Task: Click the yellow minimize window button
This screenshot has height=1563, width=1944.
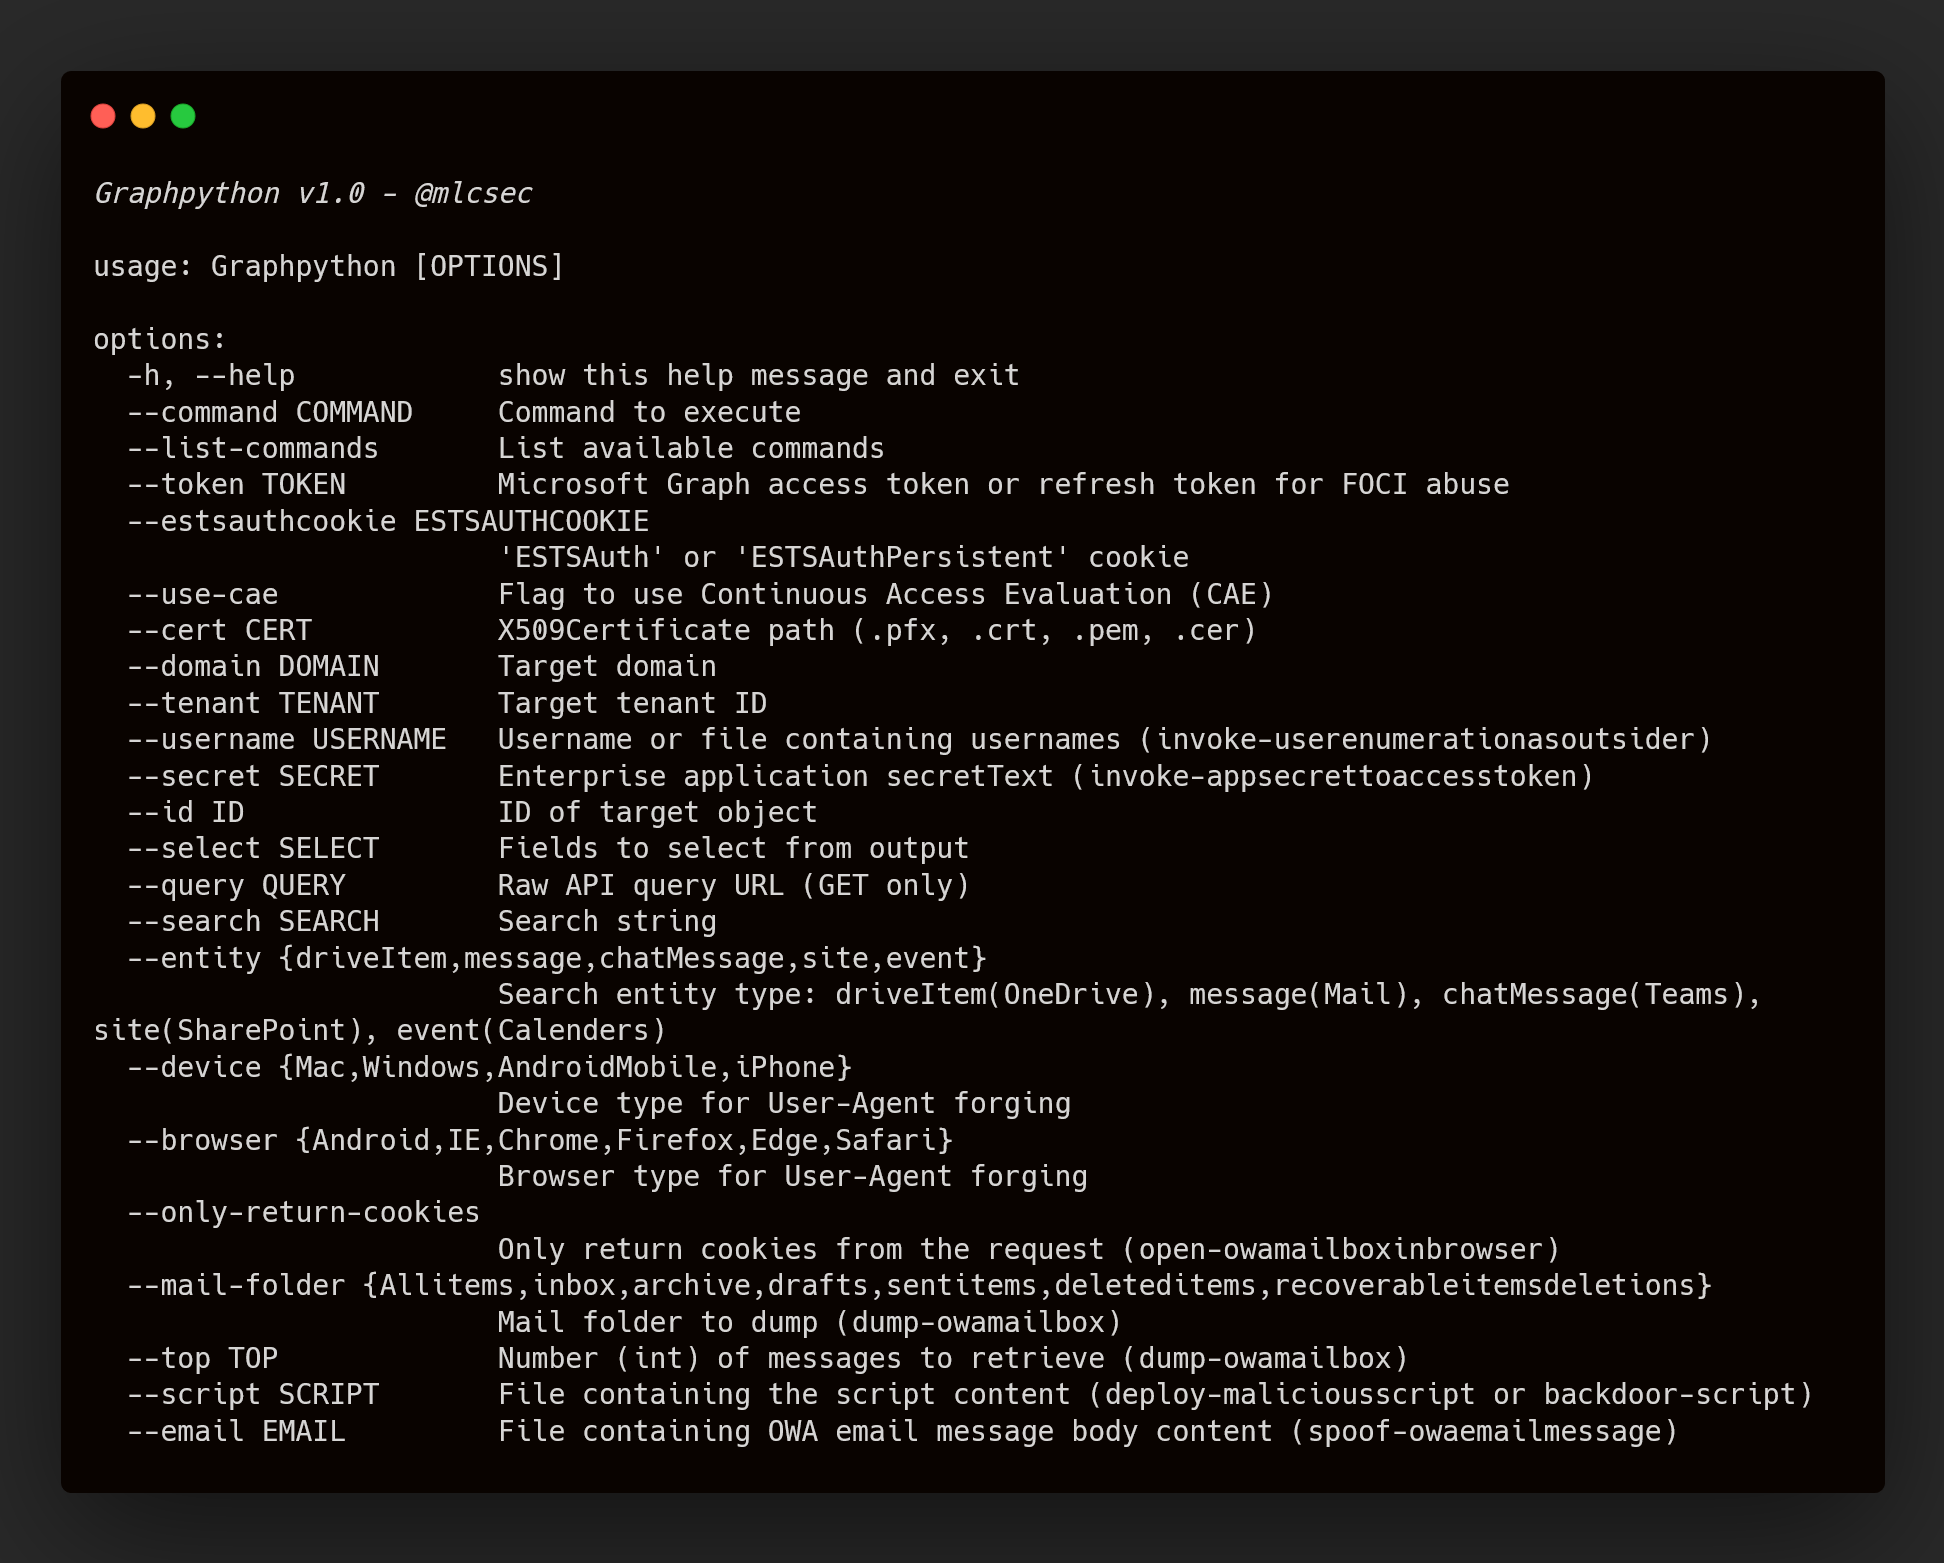Action: [143, 116]
